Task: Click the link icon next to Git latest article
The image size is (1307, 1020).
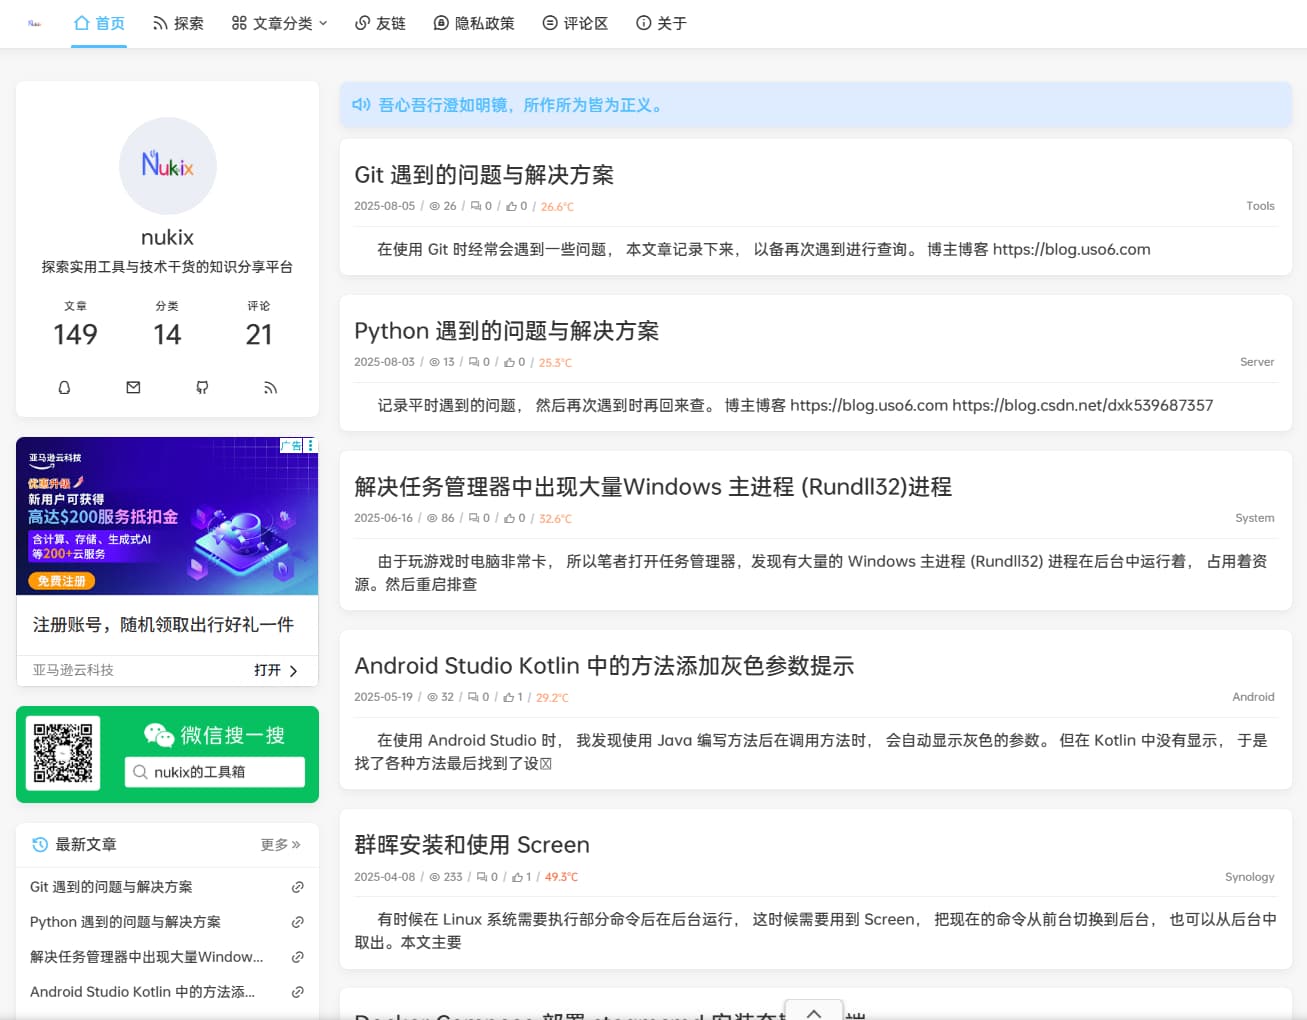Action: 297,887
